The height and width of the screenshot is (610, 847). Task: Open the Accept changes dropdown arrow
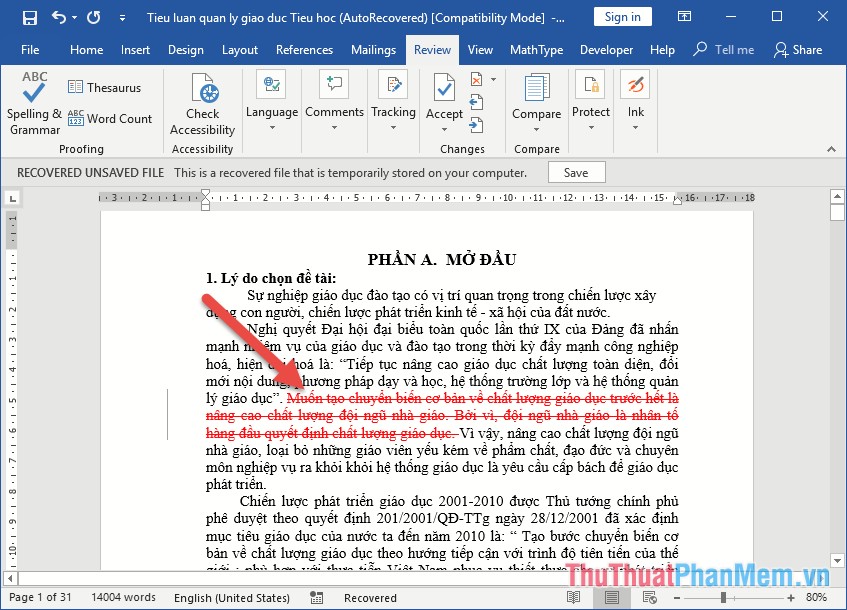click(x=444, y=128)
